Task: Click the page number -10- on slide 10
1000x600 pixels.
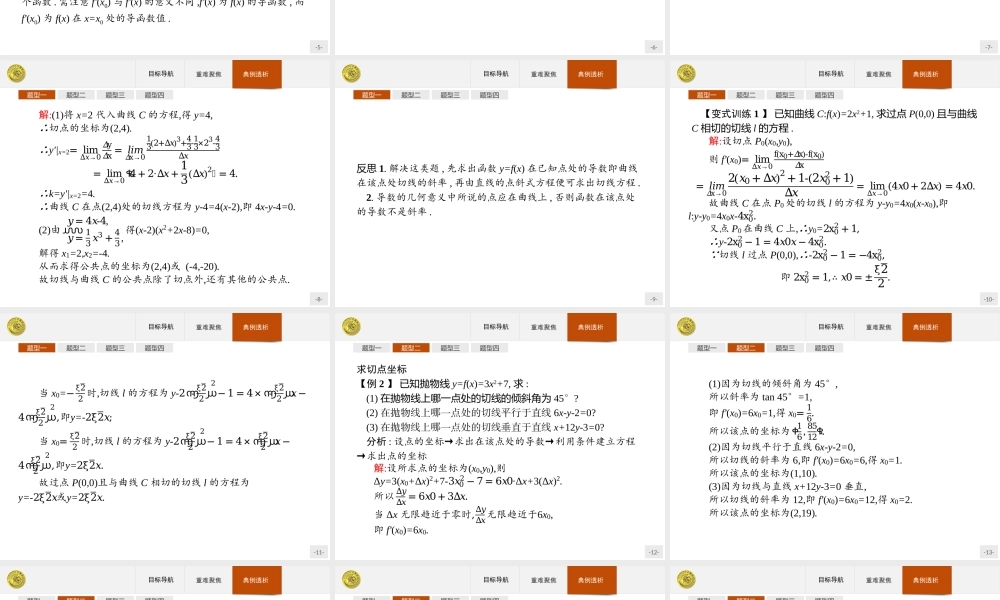Action: click(989, 297)
